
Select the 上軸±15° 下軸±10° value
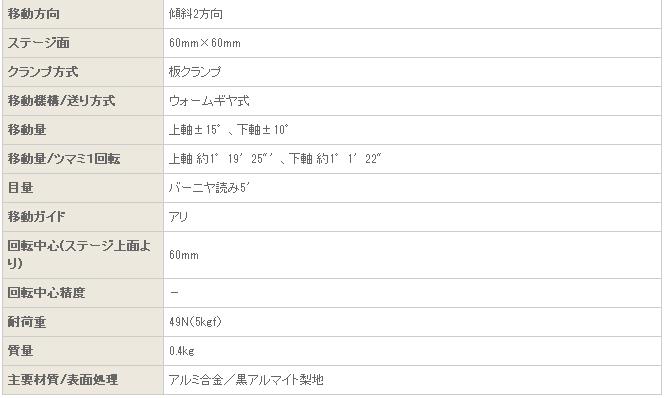(x=229, y=130)
